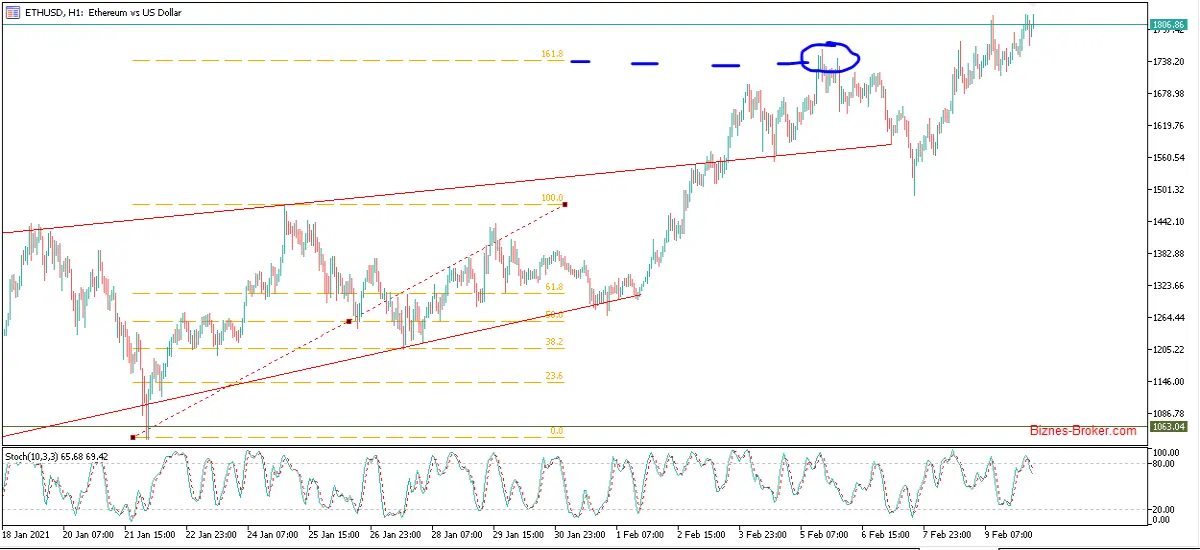Click the current price tag 1806.86
This screenshot has width=1200, height=550.
pyautogui.click(x=1169, y=24)
